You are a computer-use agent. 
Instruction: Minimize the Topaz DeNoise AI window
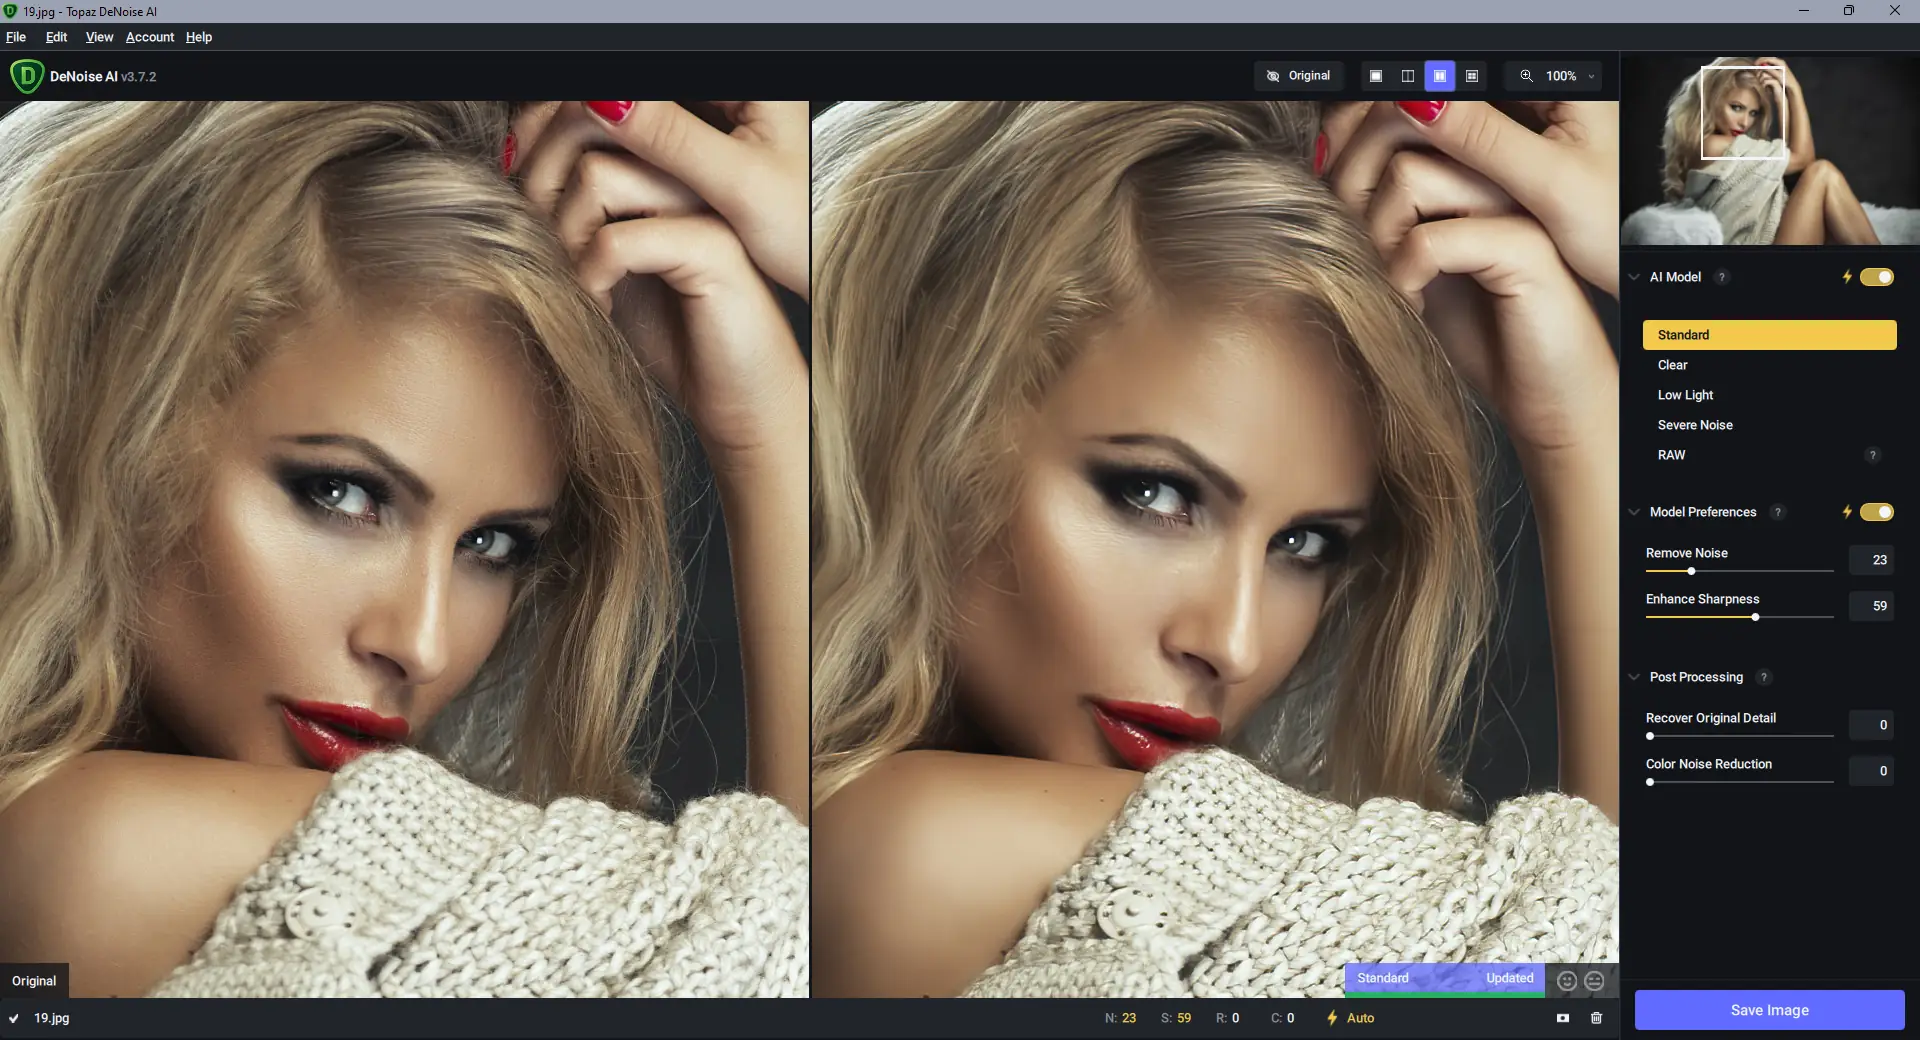[1804, 11]
